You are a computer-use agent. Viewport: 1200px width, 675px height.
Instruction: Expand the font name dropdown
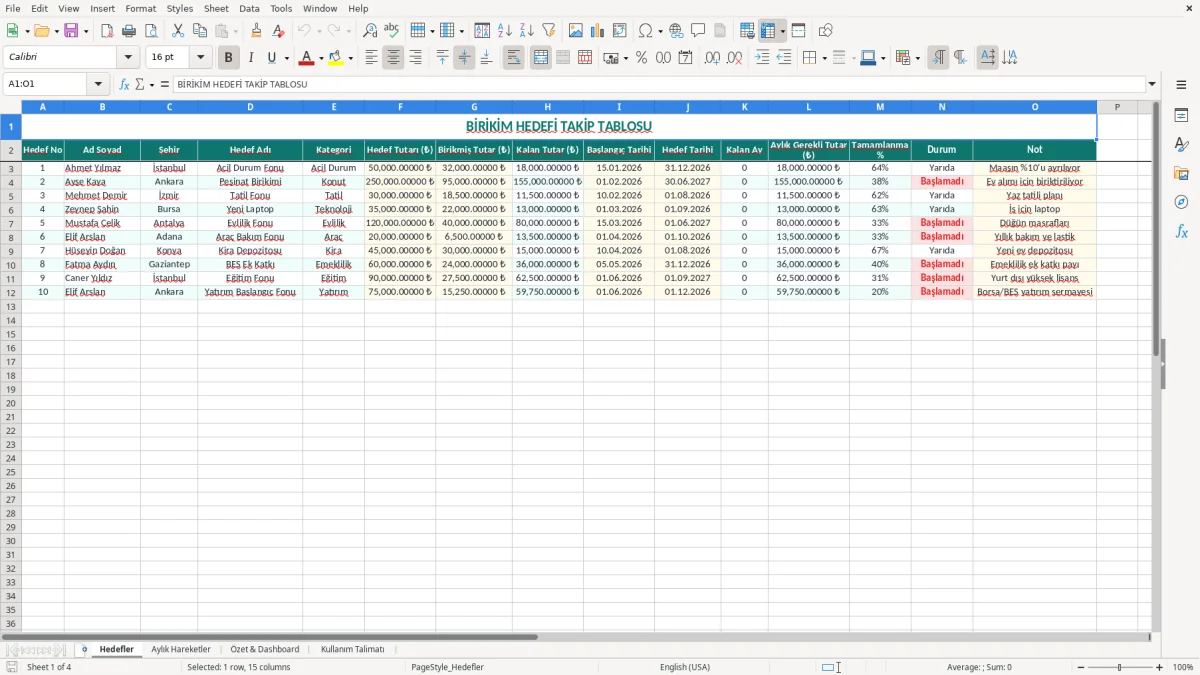point(128,58)
